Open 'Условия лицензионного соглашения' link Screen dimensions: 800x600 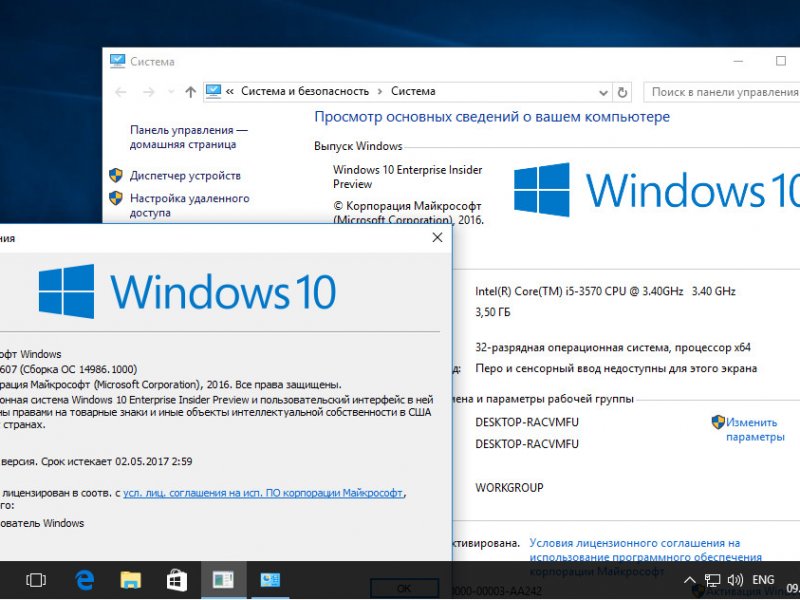[645, 557]
